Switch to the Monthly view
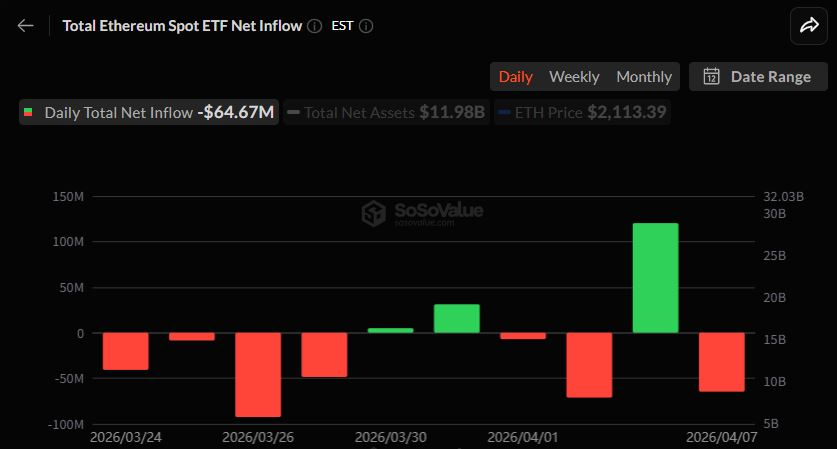The width and height of the screenshot is (837, 449). pyautogui.click(x=644, y=77)
